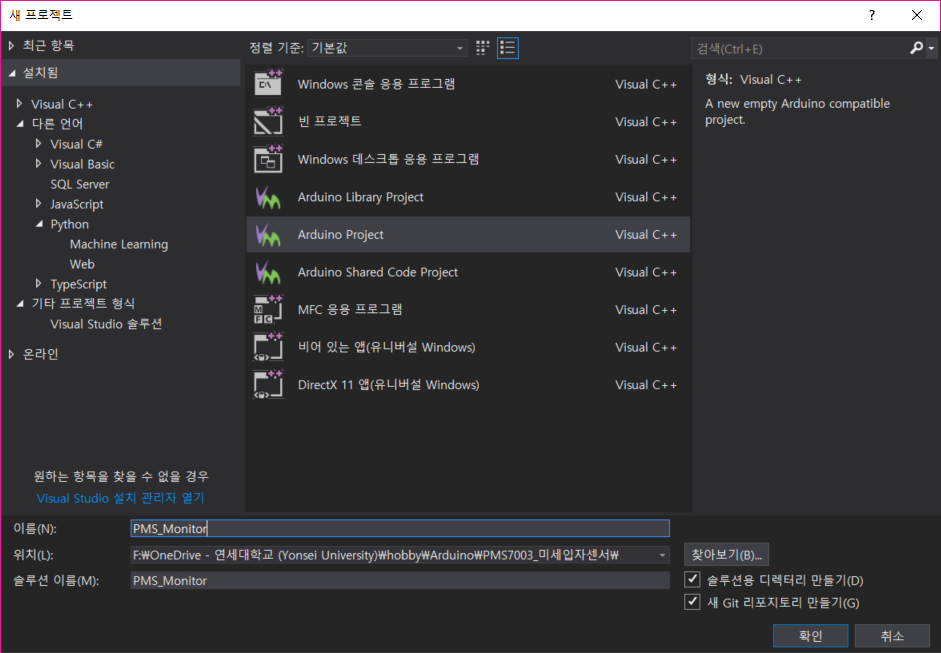
Task: Collapse the 설치됨 section
Action: [12, 73]
